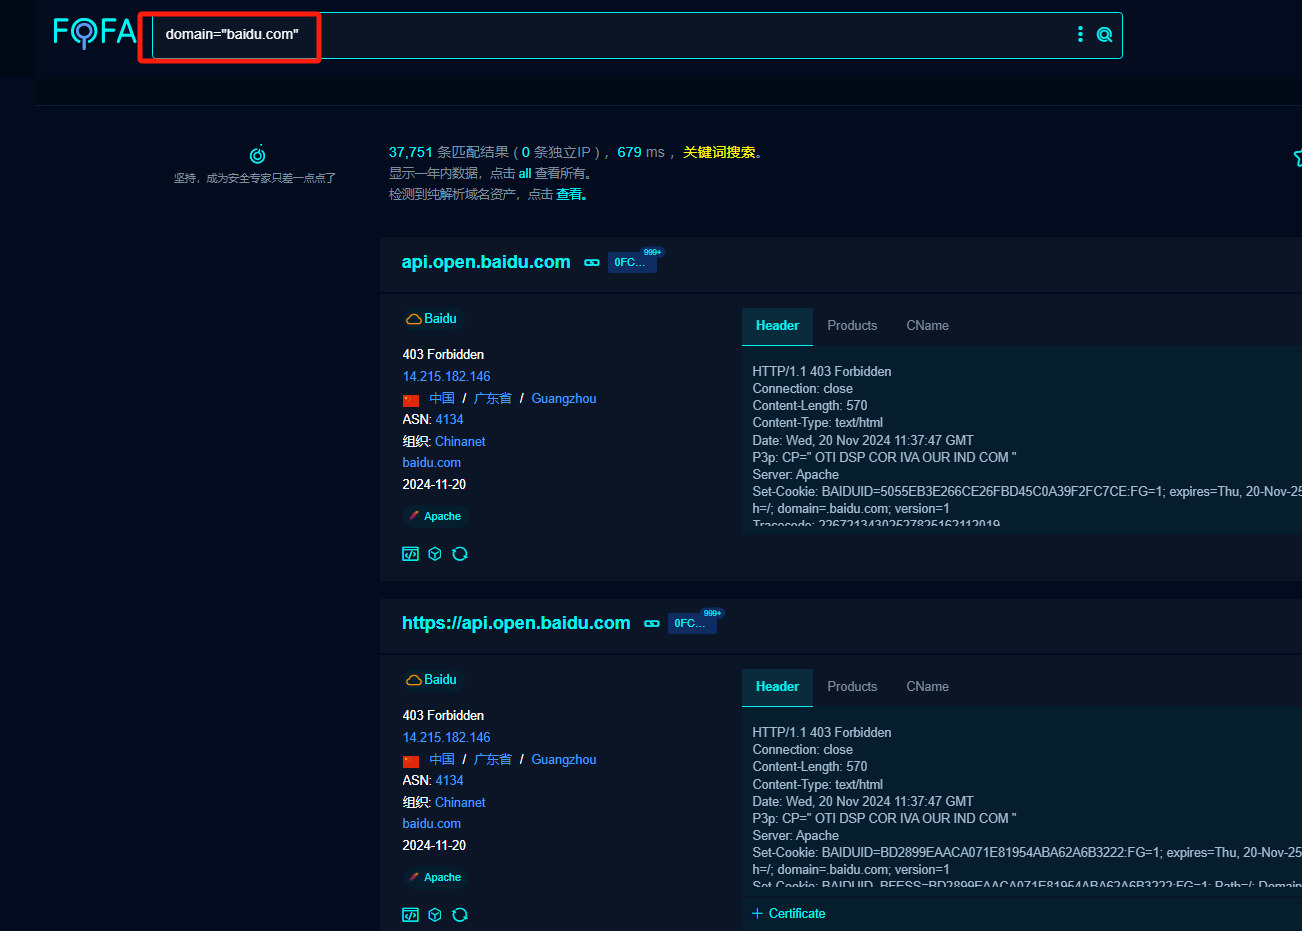The image size is (1302, 931).
Task: Open website source code icon, first result
Action: pyautogui.click(x=410, y=554)
